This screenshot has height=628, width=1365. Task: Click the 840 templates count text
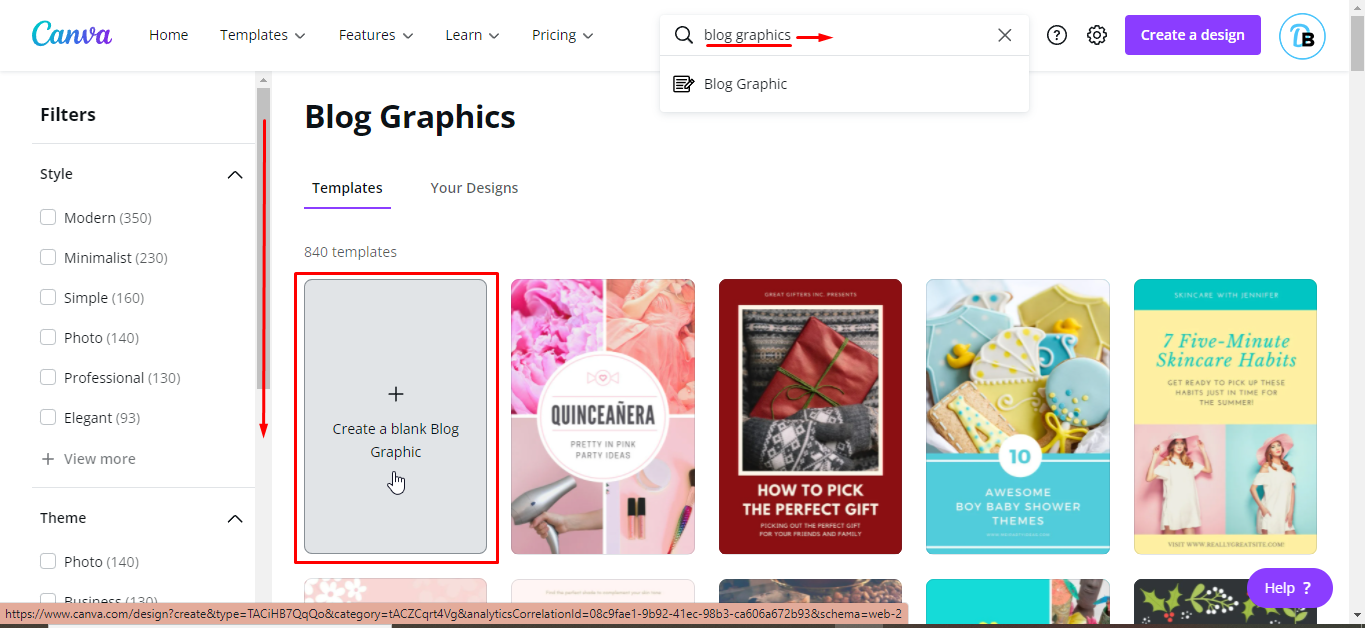point(350,252)
